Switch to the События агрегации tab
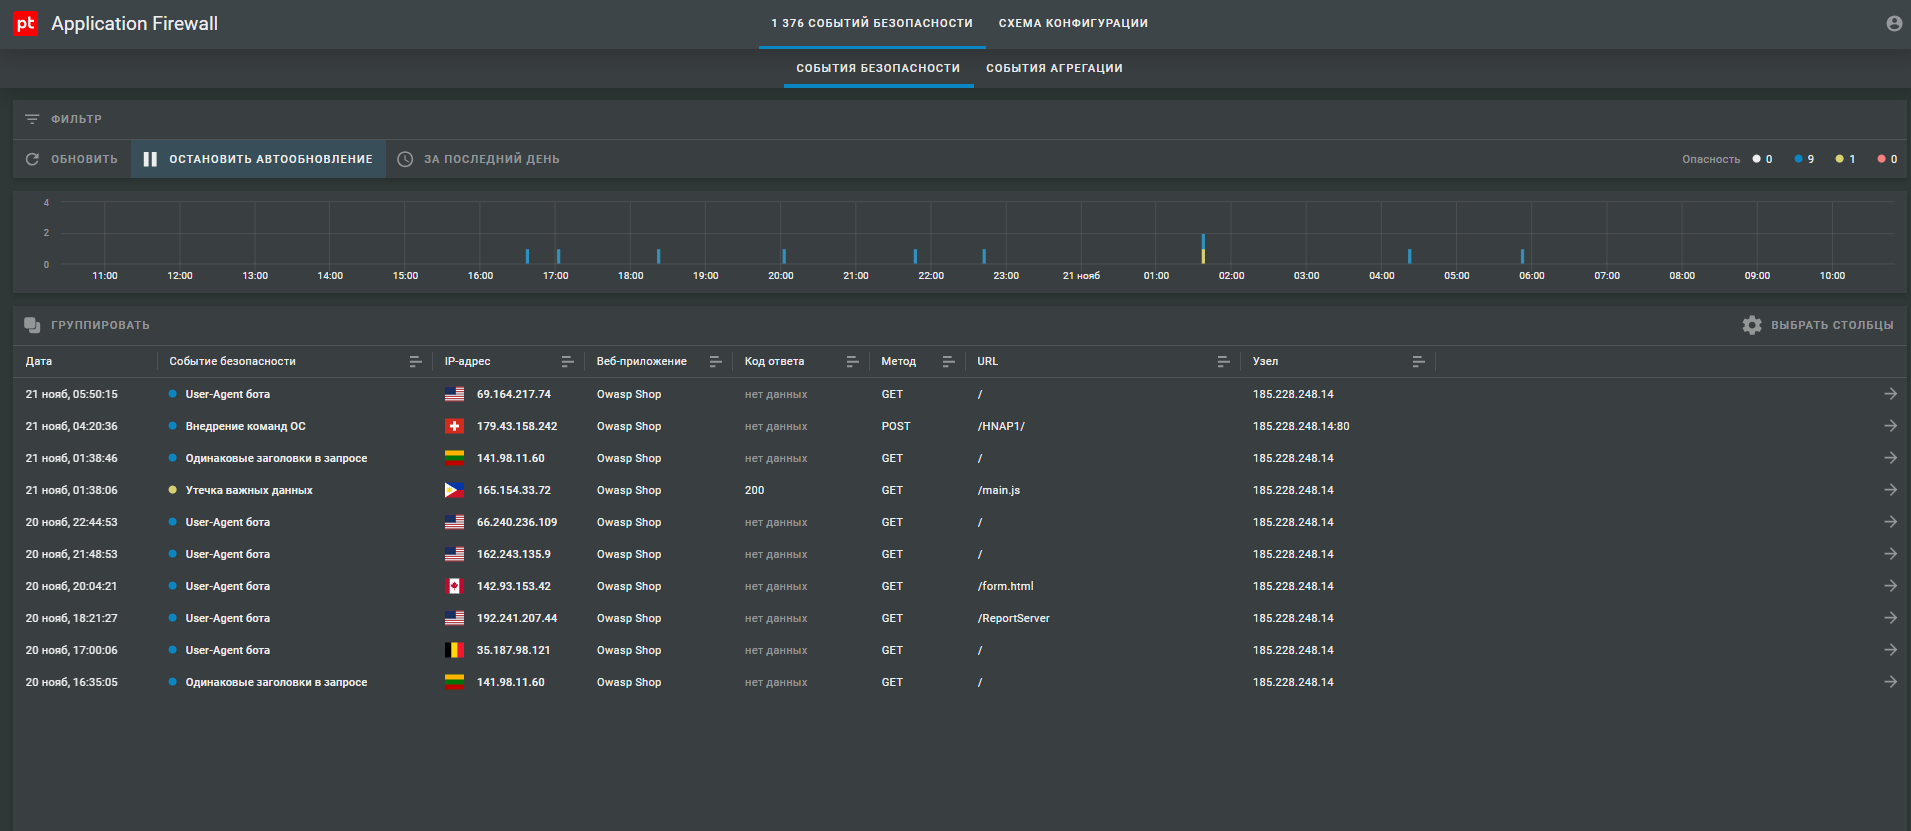Image resolution: width=1911 pixels, height=831 pixels. (x=1054, y=68)
